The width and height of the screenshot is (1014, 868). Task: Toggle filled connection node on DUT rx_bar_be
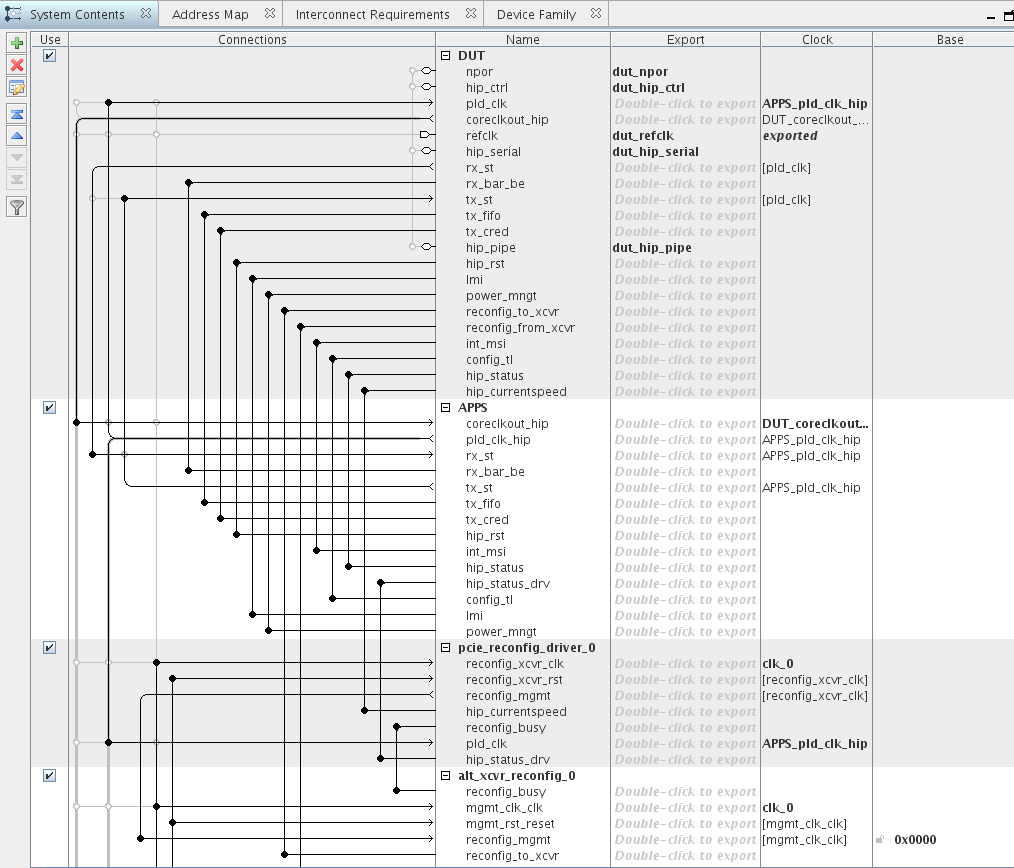click(189, 183)
